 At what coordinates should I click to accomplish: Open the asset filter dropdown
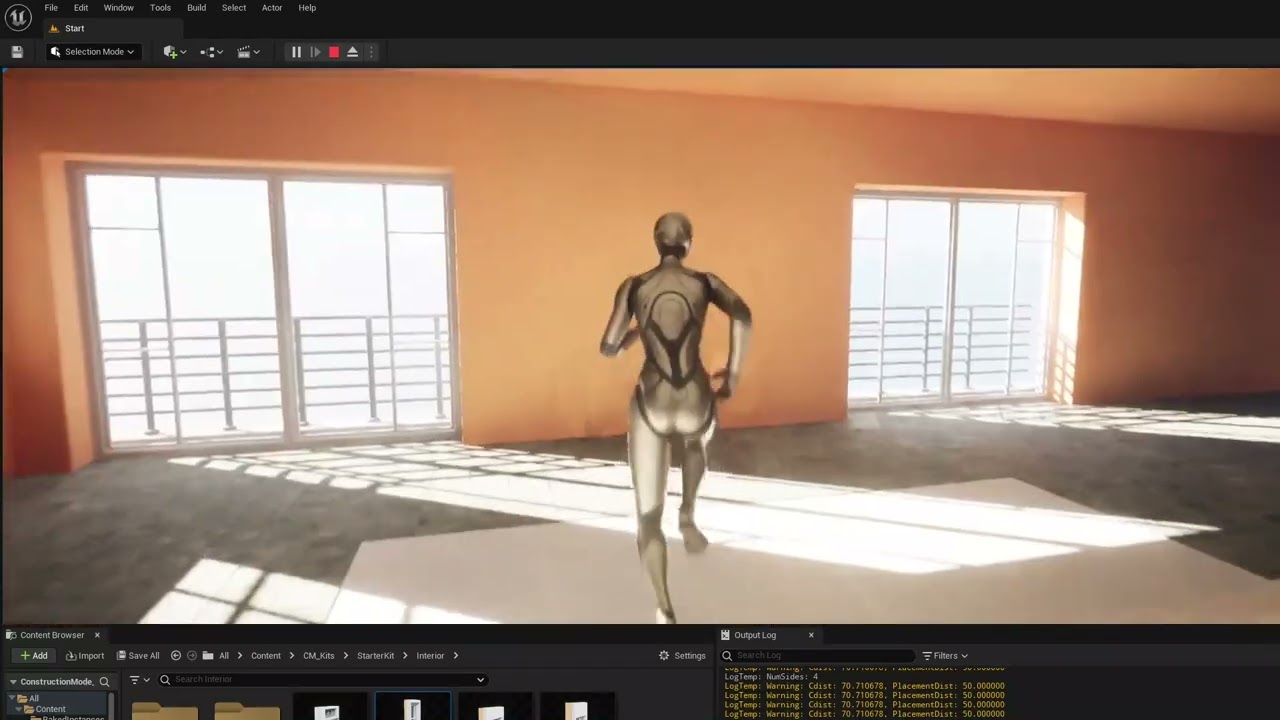140,680
